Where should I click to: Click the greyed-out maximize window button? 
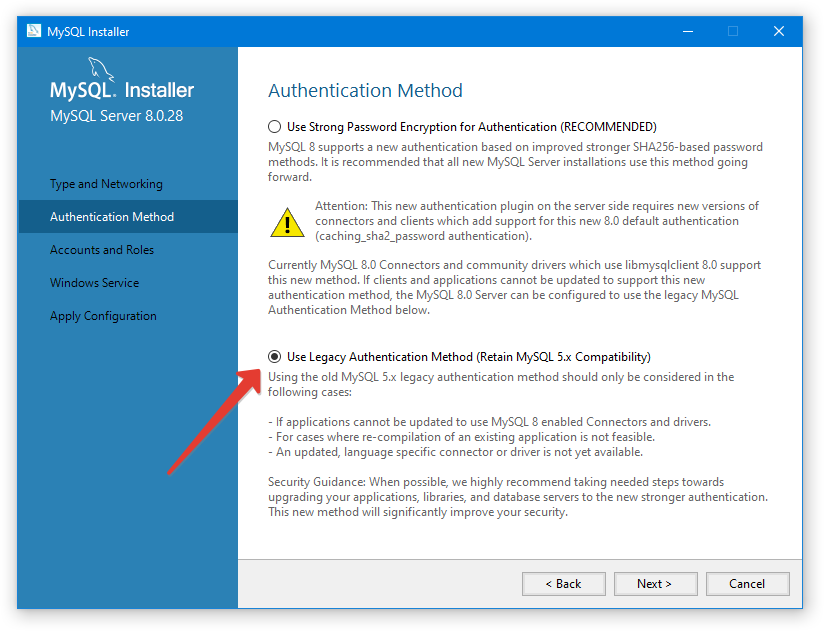click(x=733, y=31)
